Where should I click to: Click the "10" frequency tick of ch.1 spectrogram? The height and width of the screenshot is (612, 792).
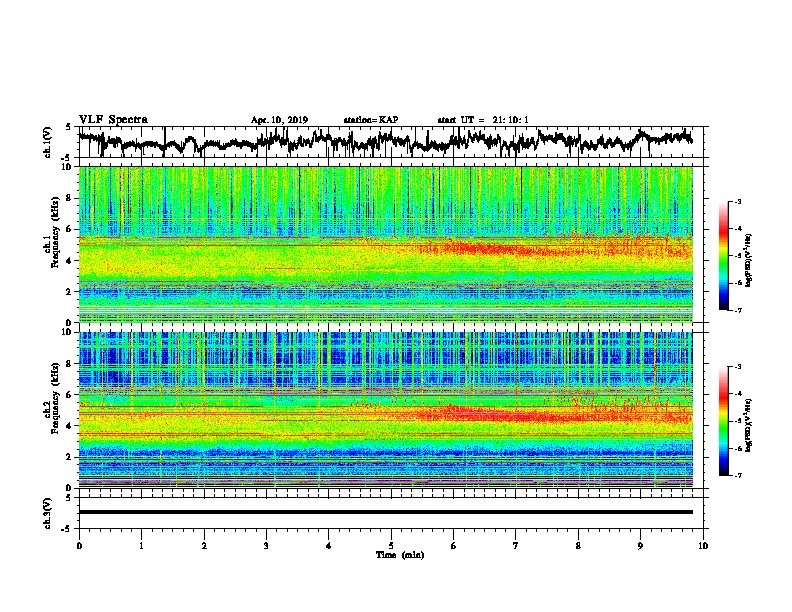68,167
